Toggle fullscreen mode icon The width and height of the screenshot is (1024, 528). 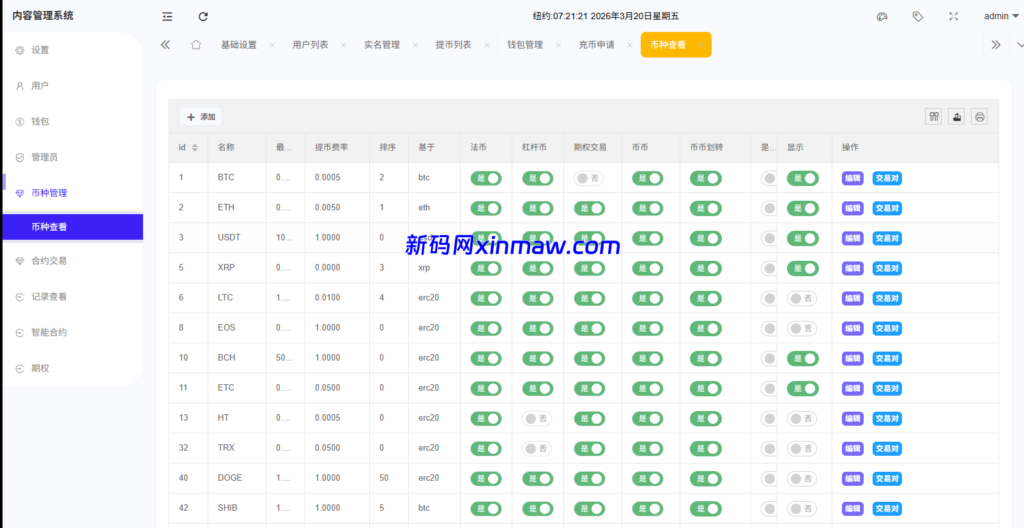953,17
